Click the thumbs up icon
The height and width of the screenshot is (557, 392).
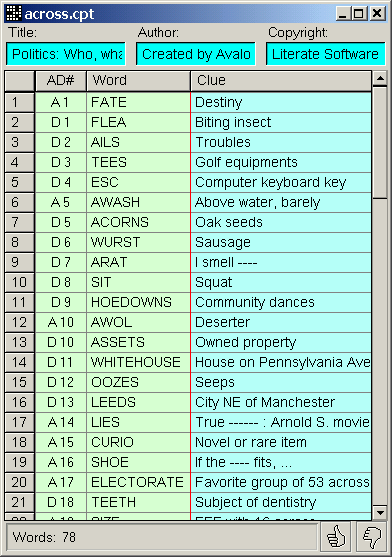coord(335,537)
